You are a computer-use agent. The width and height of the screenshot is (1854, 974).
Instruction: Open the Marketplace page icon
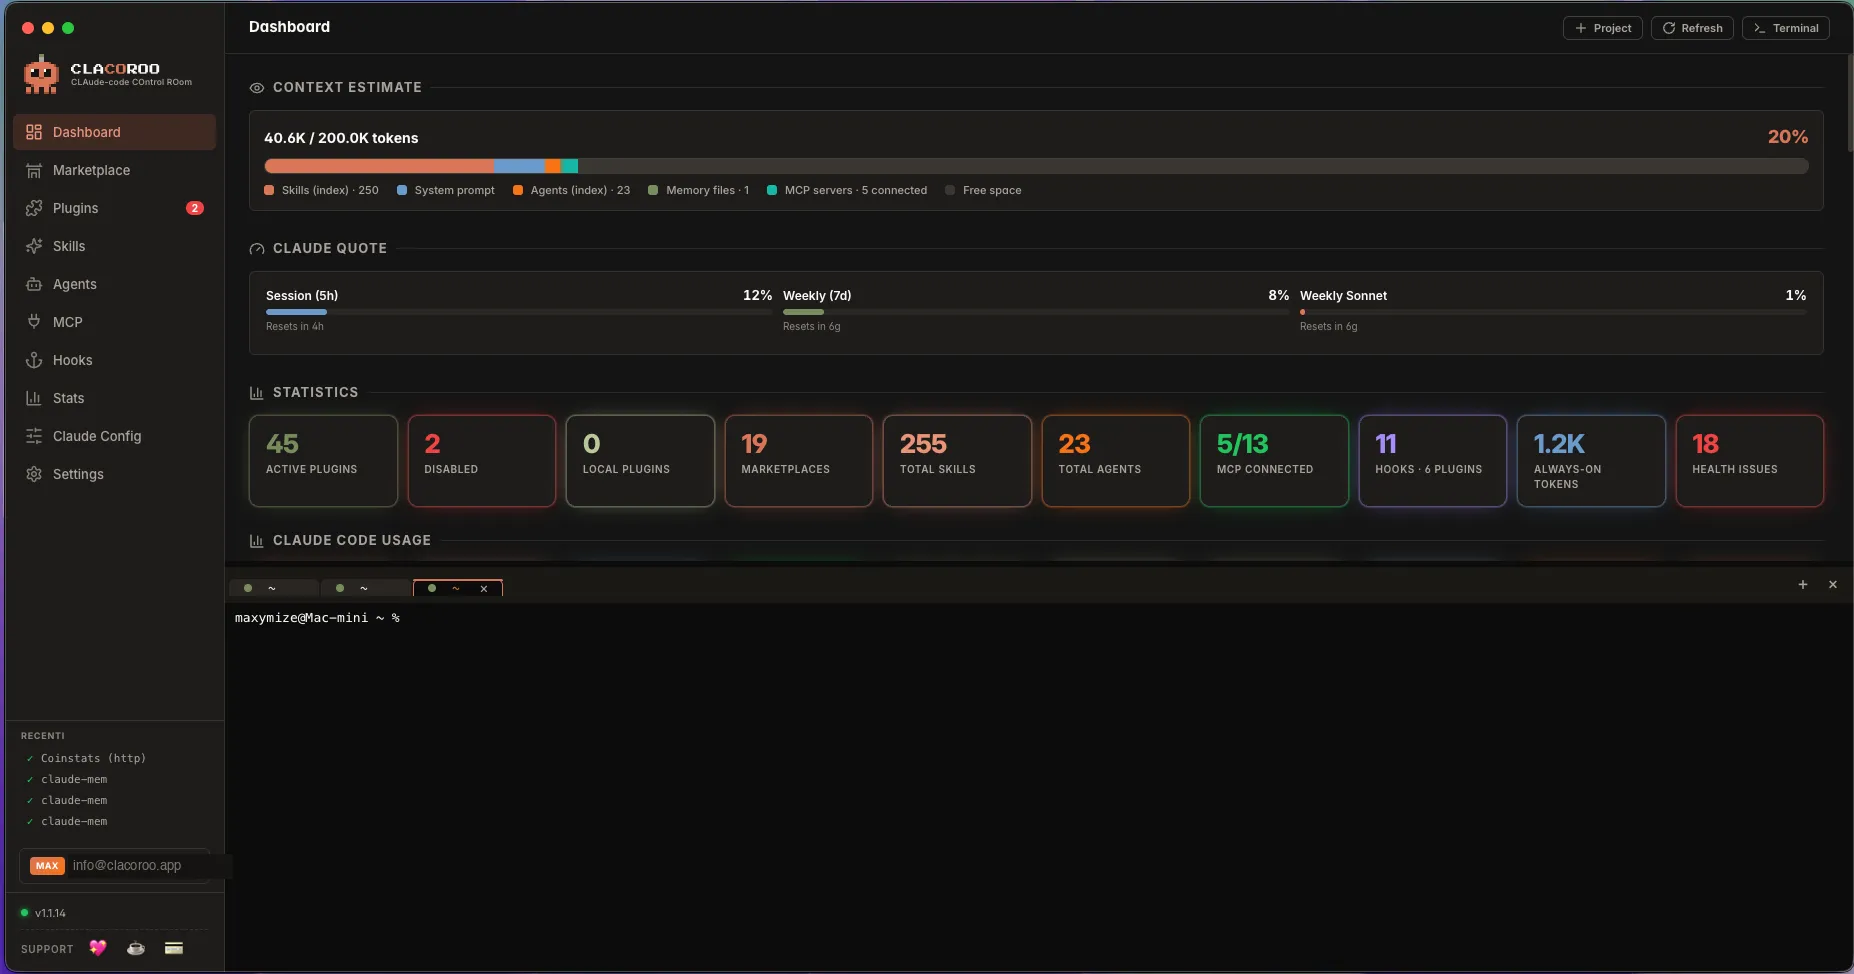coord(34,170)
